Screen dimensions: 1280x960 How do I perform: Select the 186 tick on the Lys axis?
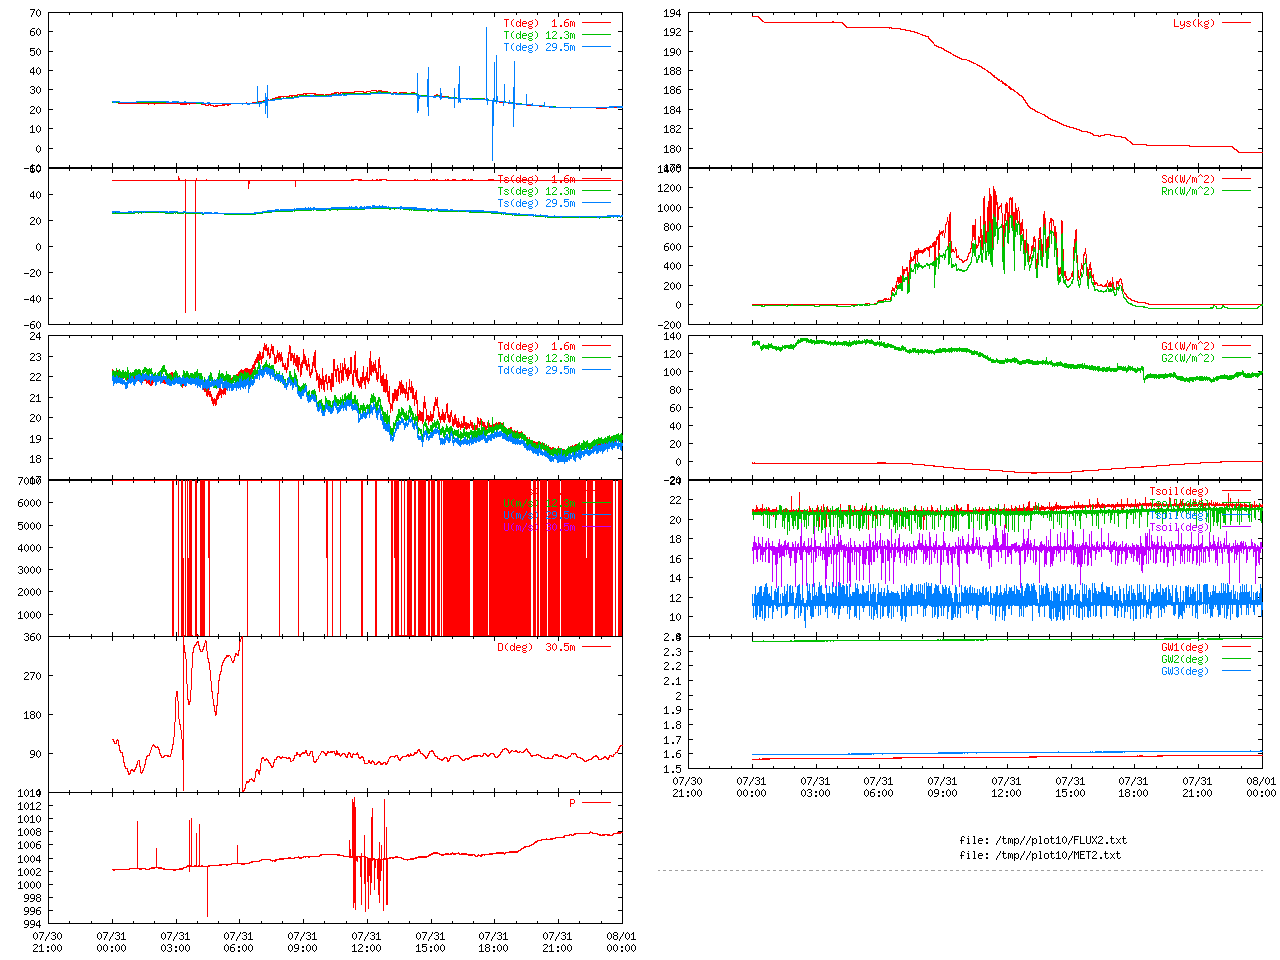tap(672, 90)
